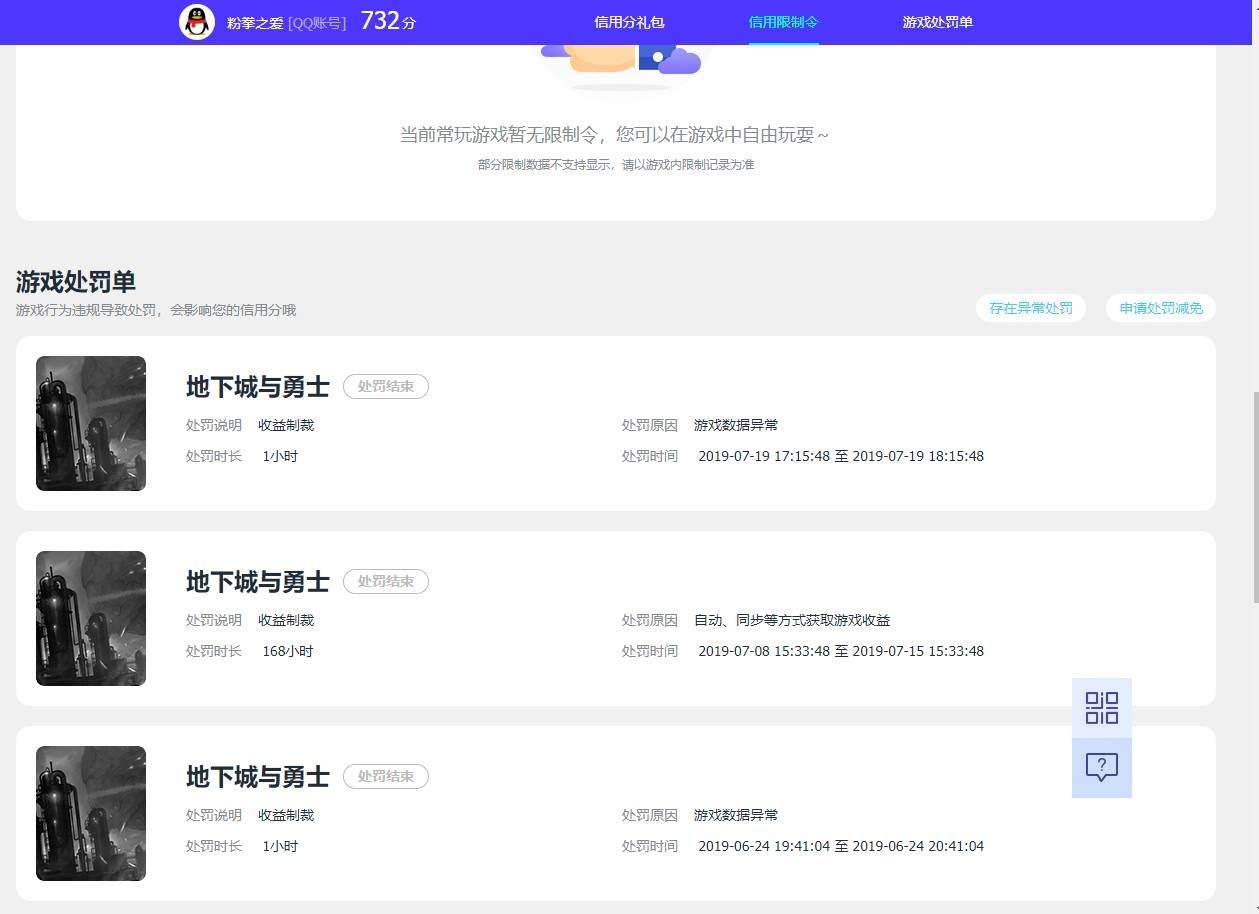The width and height of the screenshot is (1259, 914).
Task: Click 处罚结束 badge on 2019-07-19 penalty
Action: (386, 386)
